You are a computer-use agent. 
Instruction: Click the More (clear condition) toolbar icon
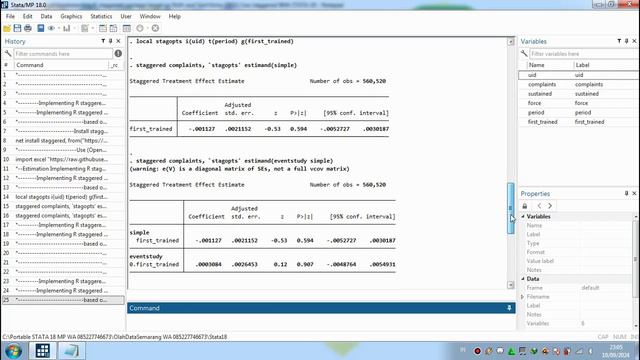[140, 28]
